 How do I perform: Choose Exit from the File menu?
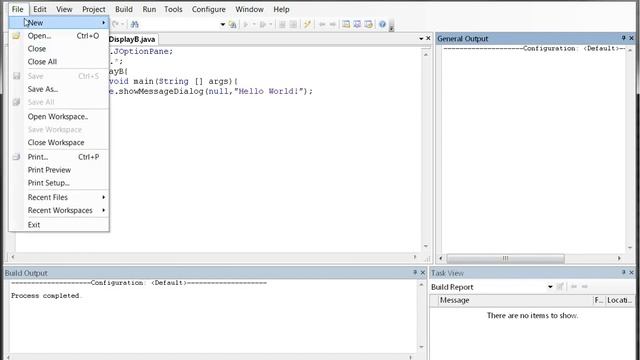click(x=59, y=224)
